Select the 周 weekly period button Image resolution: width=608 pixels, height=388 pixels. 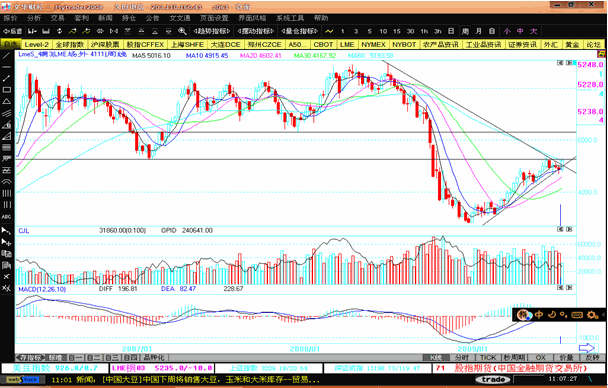(x=465, y=31)
